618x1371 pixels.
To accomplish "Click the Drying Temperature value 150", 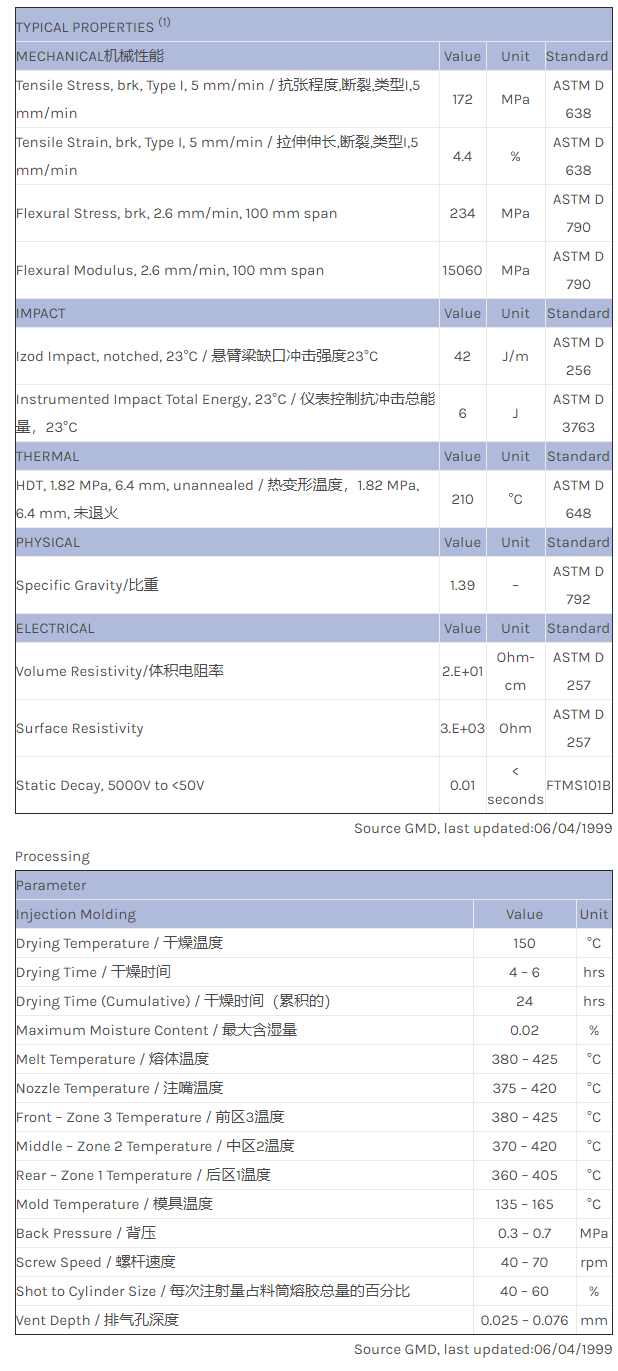I will 524,943.
